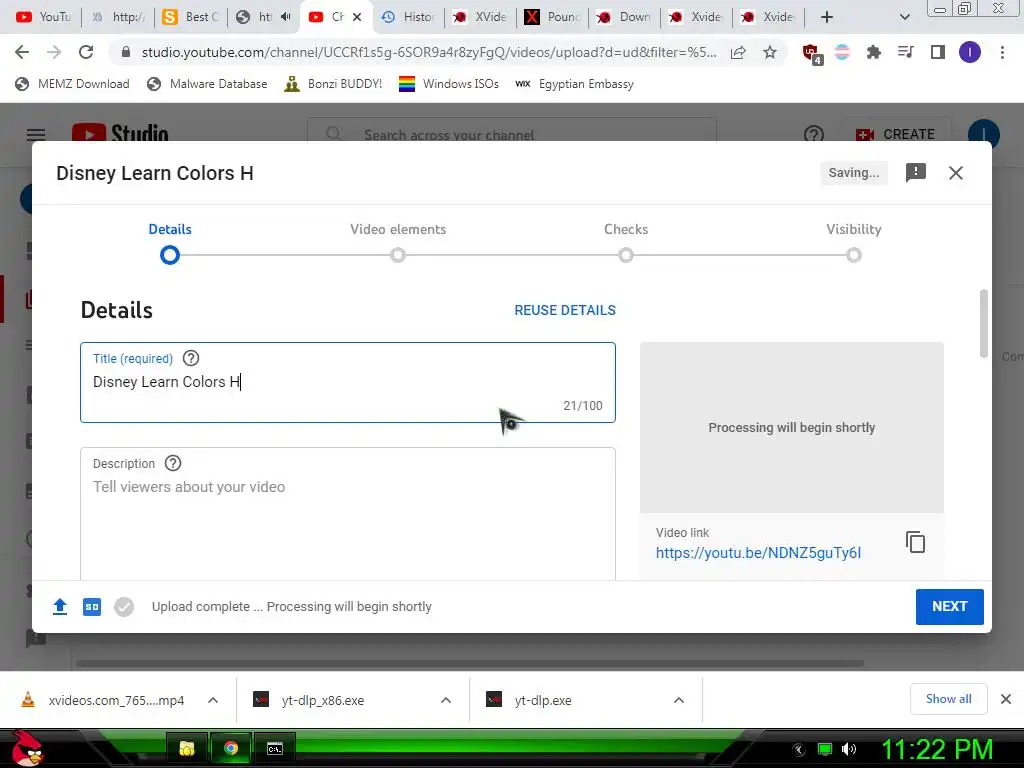
Task: Click the SD quality badge icon
Action: pos(92,607)
